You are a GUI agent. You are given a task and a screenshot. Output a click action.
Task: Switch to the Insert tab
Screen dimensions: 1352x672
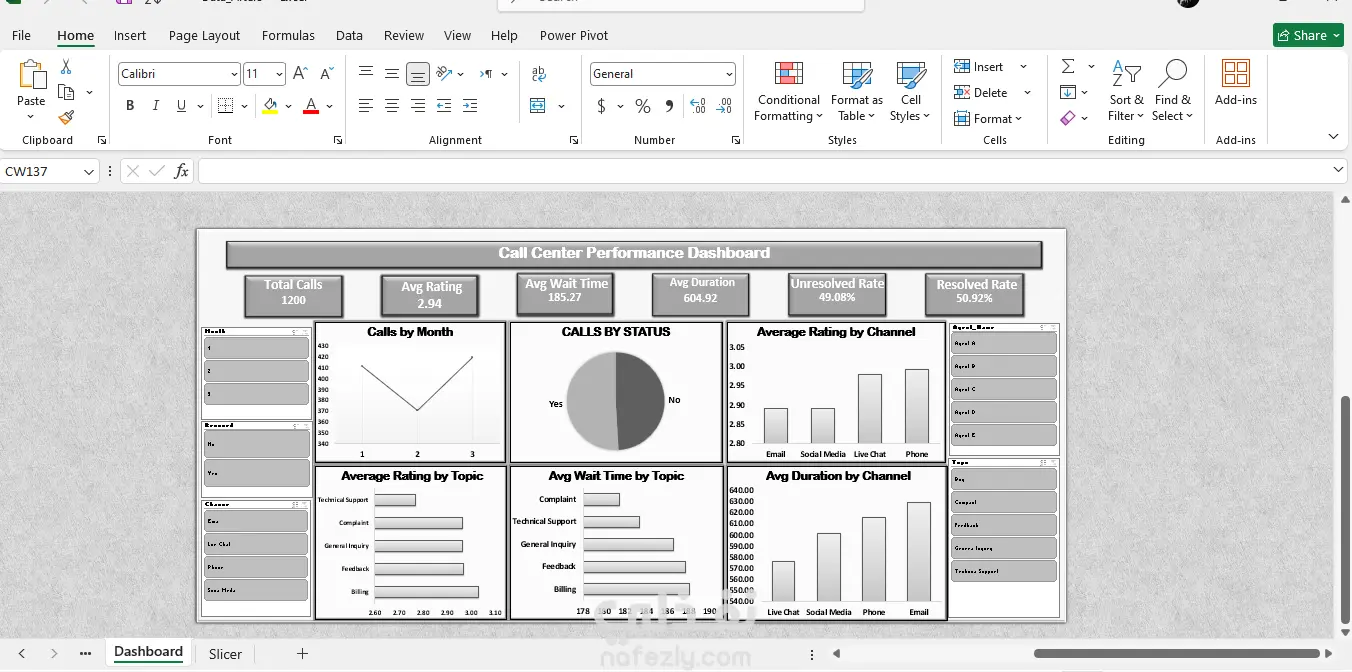[130, 35]
